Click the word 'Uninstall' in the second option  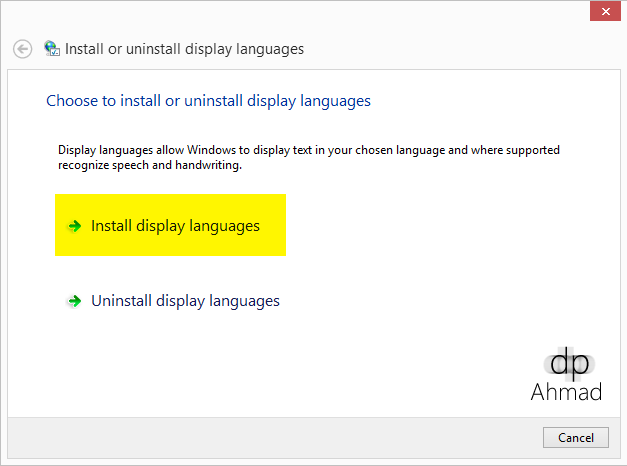(x=123, y=301)
